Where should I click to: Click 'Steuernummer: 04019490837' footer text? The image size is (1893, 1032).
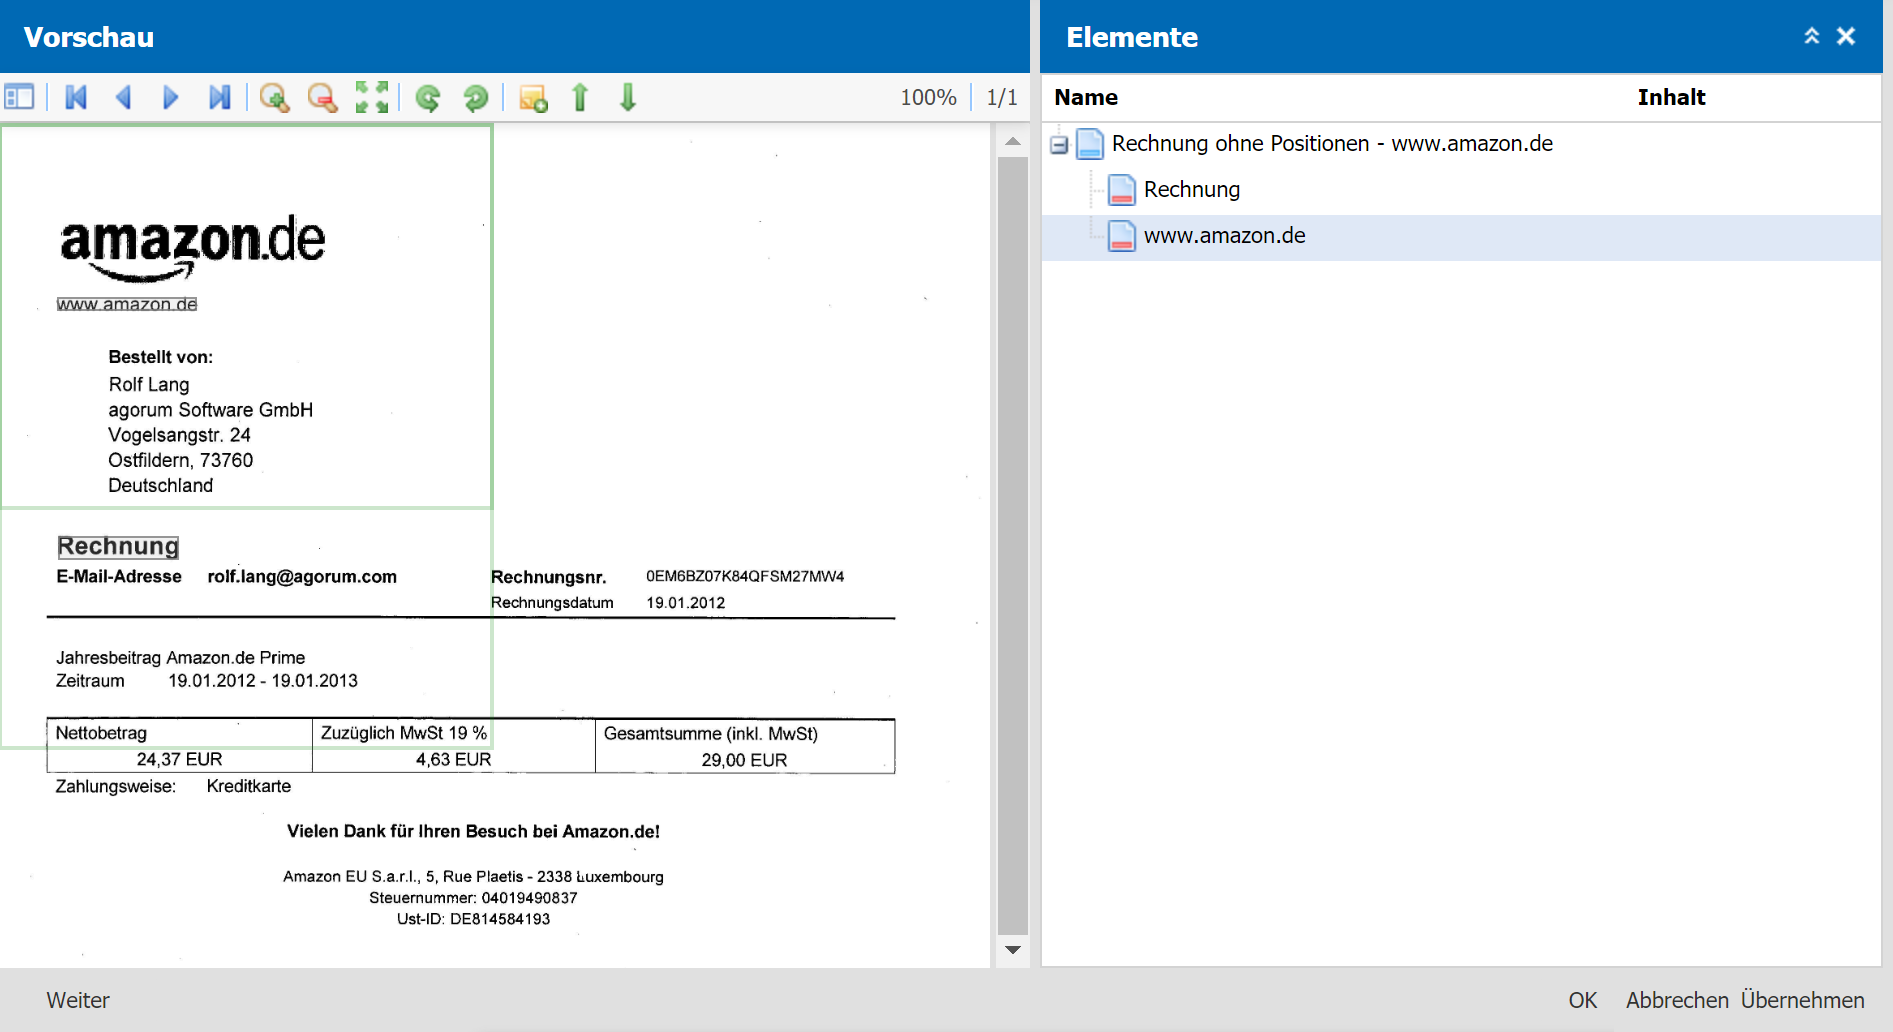pos(473,898)
